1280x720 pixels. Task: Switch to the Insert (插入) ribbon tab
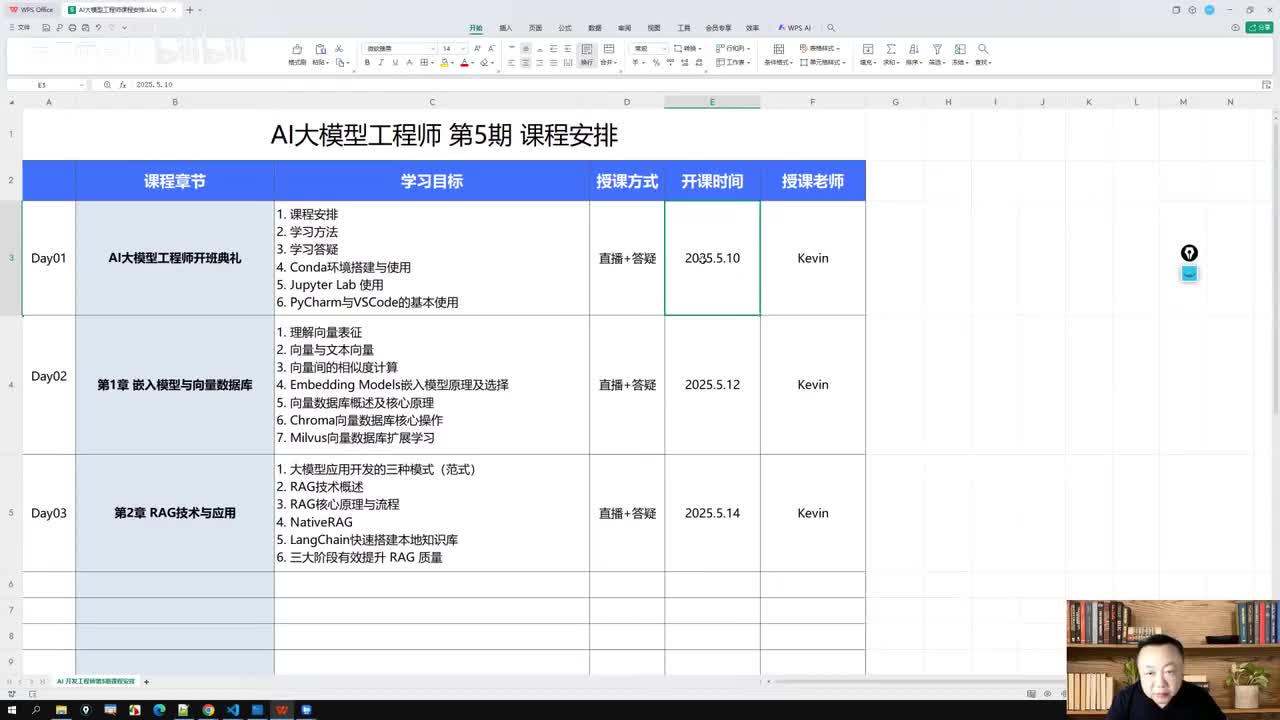pyautogui.click(x=506, y=28)
